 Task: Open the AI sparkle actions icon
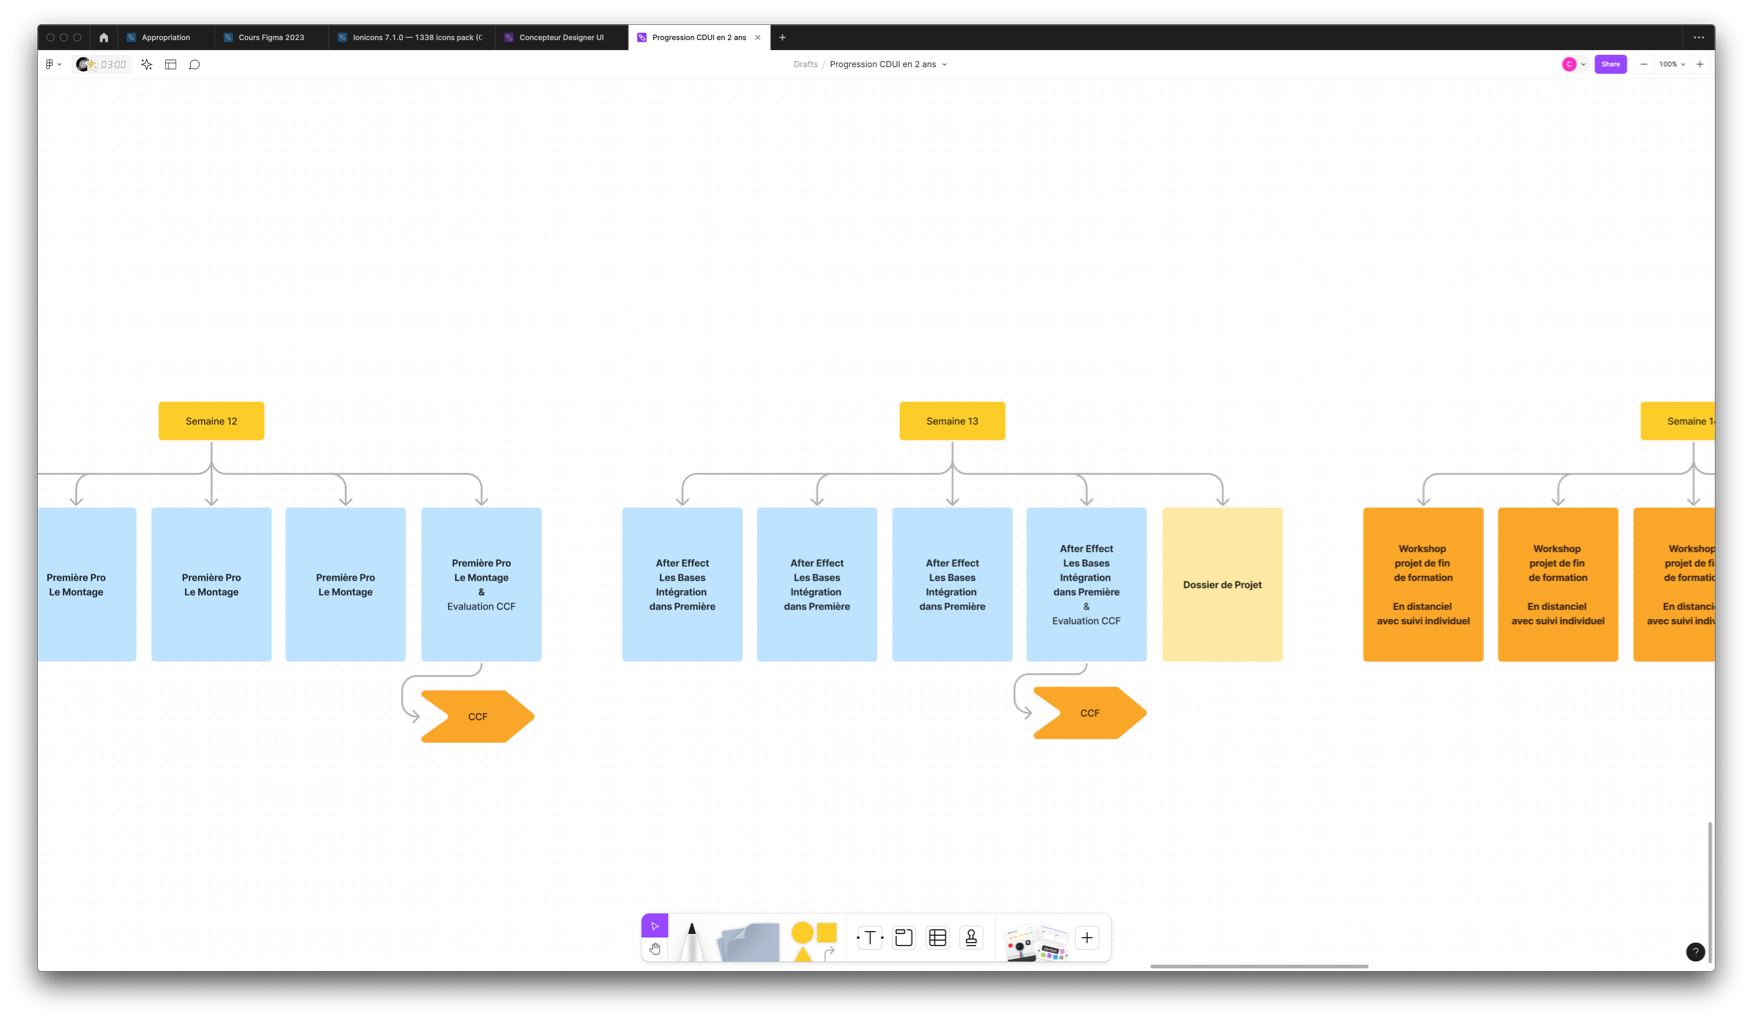click(147, 64)
